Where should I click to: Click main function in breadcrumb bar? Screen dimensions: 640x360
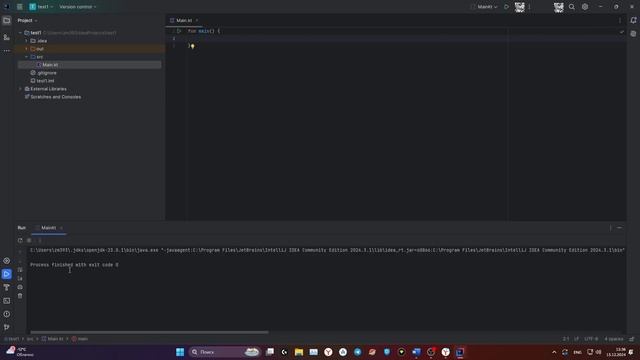pyautogui.click(x=80, y=339)
